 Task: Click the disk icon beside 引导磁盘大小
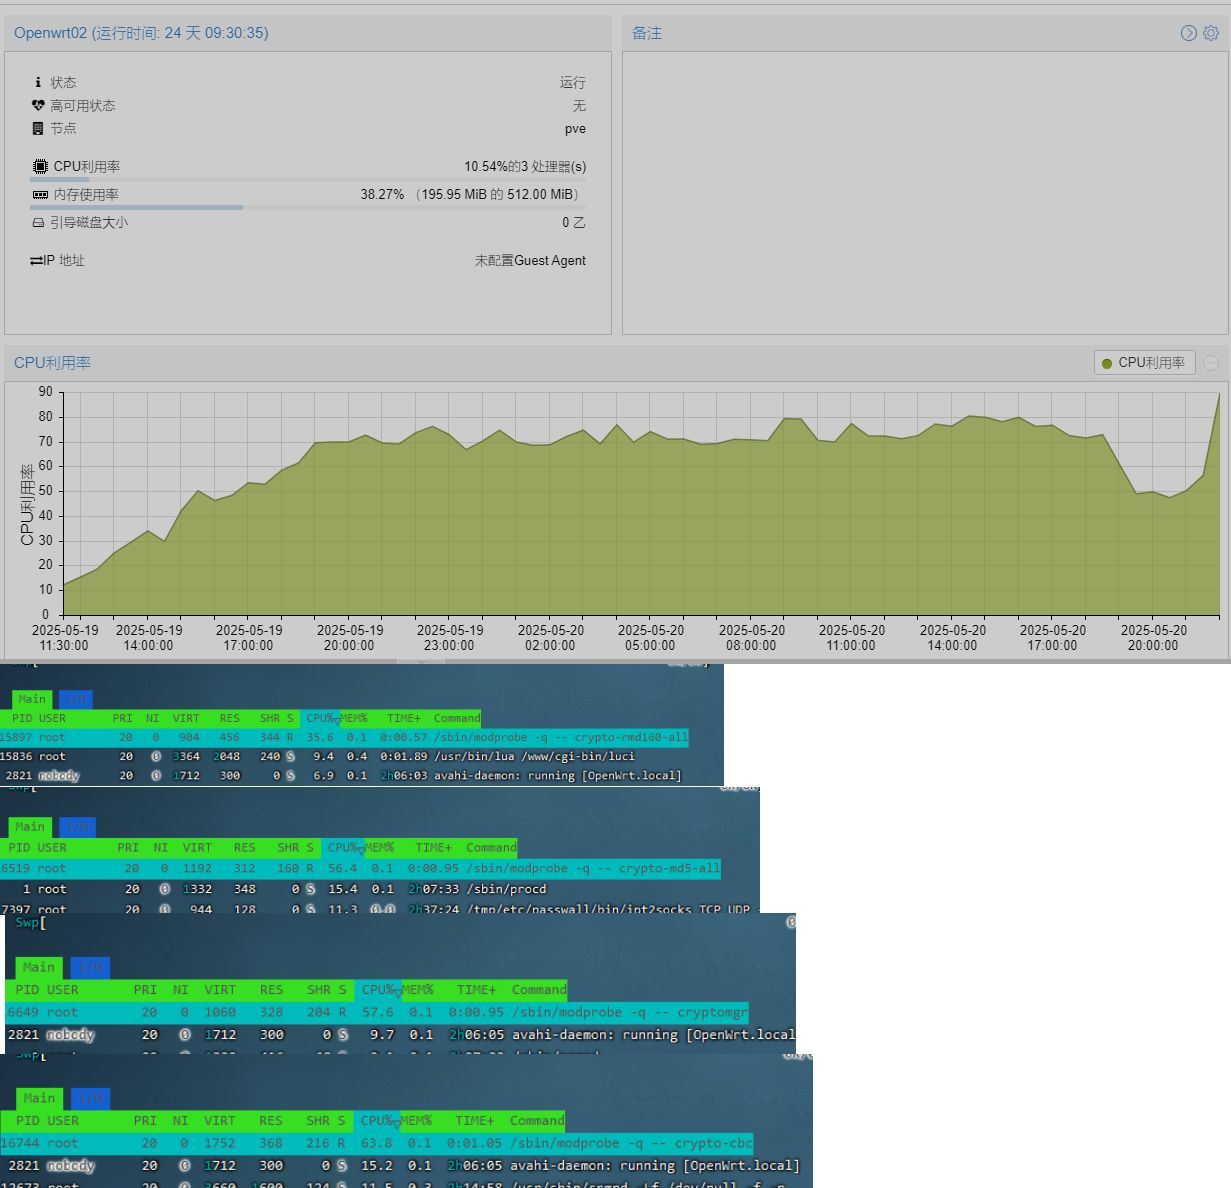[38, 222]
